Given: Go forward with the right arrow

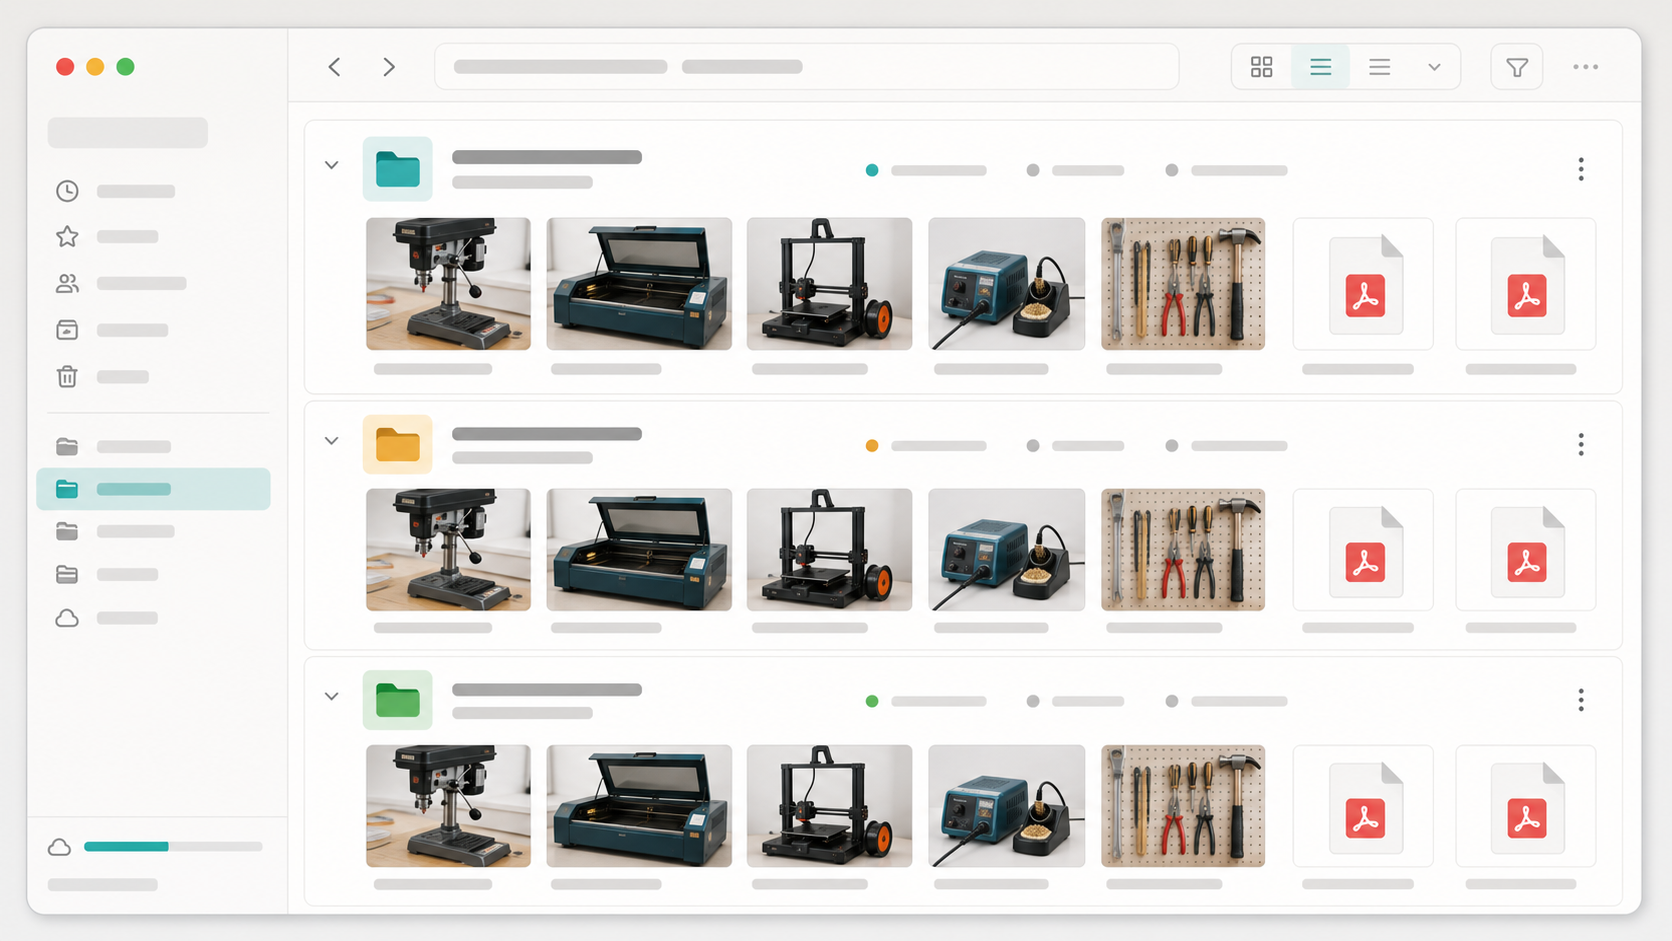Looking at the screenshot, I should click(x=389, y=67).
